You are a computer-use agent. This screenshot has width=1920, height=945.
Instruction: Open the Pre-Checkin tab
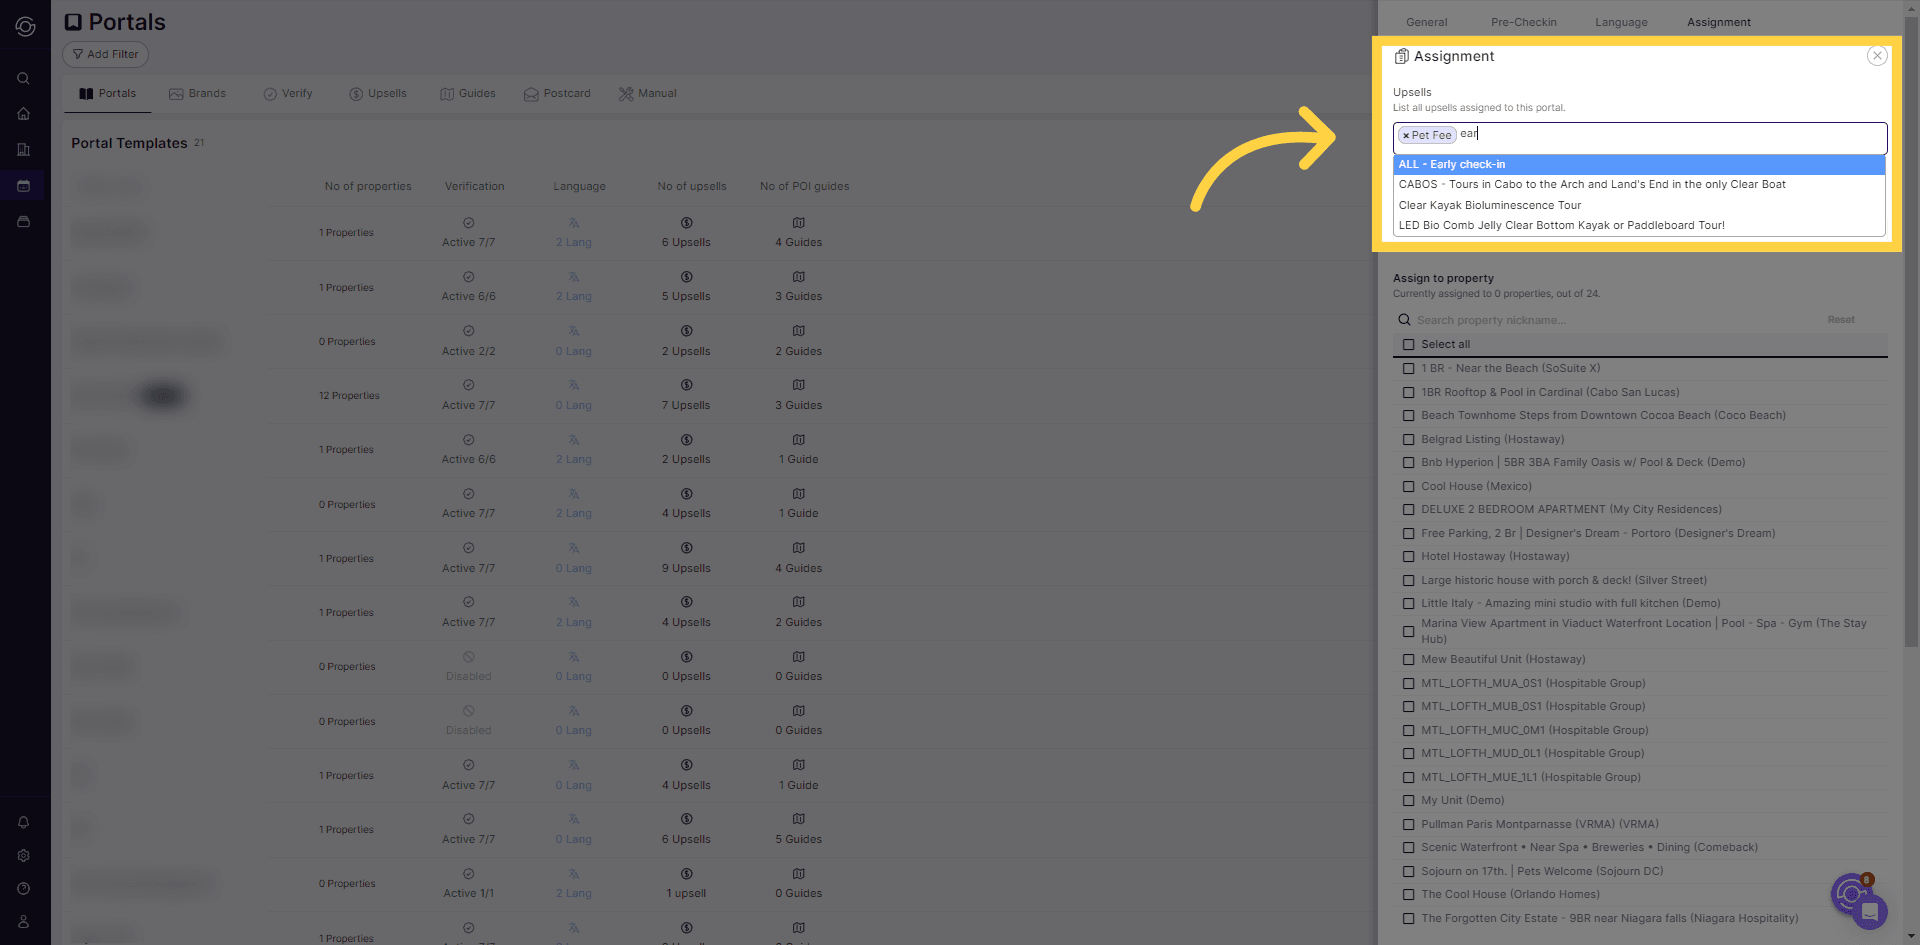1523,21
